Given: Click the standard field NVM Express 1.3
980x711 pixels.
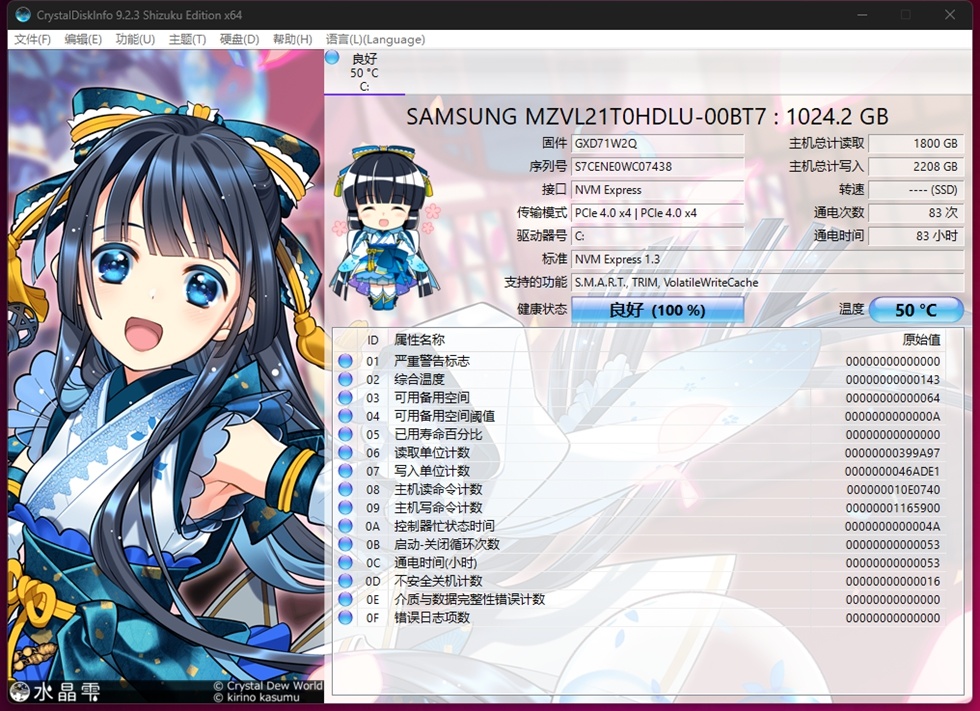Looking at the screenshot, I should (768, 259).
